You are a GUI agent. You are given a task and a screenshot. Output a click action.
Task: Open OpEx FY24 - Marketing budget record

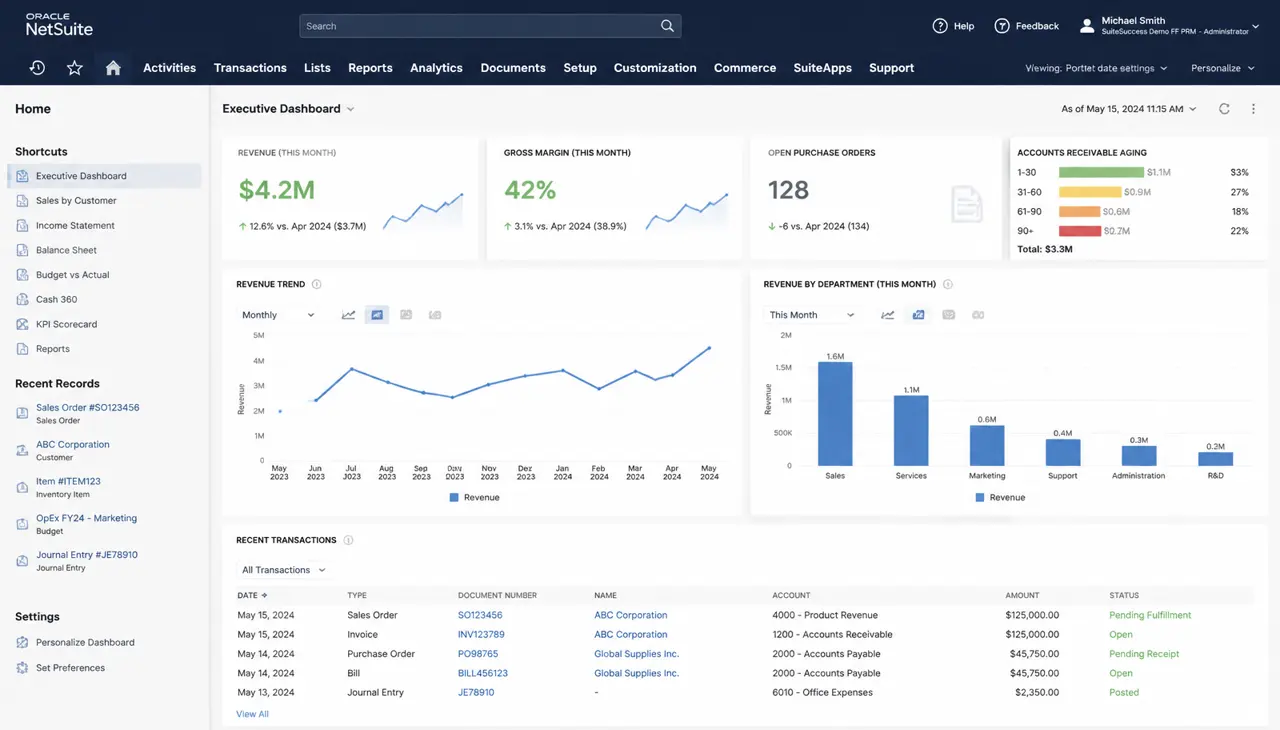[86, 518]
